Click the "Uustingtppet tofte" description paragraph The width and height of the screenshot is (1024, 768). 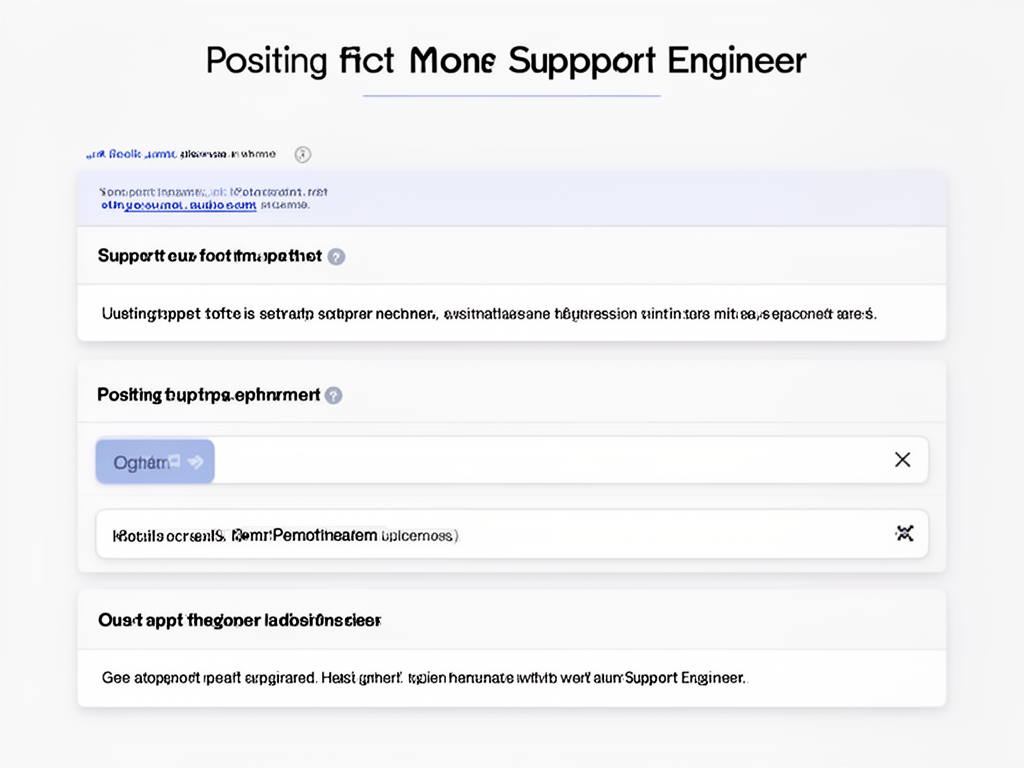[489, 314]
